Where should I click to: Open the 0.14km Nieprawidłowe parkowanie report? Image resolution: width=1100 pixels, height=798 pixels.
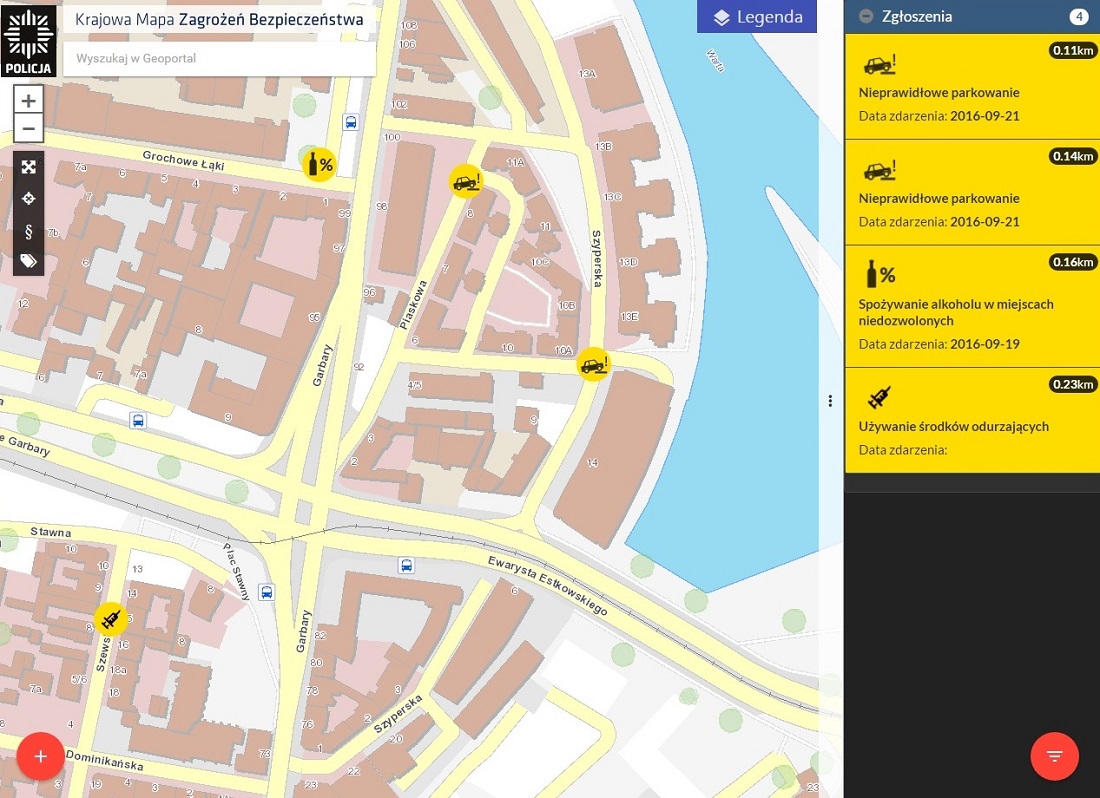[971, 193]
